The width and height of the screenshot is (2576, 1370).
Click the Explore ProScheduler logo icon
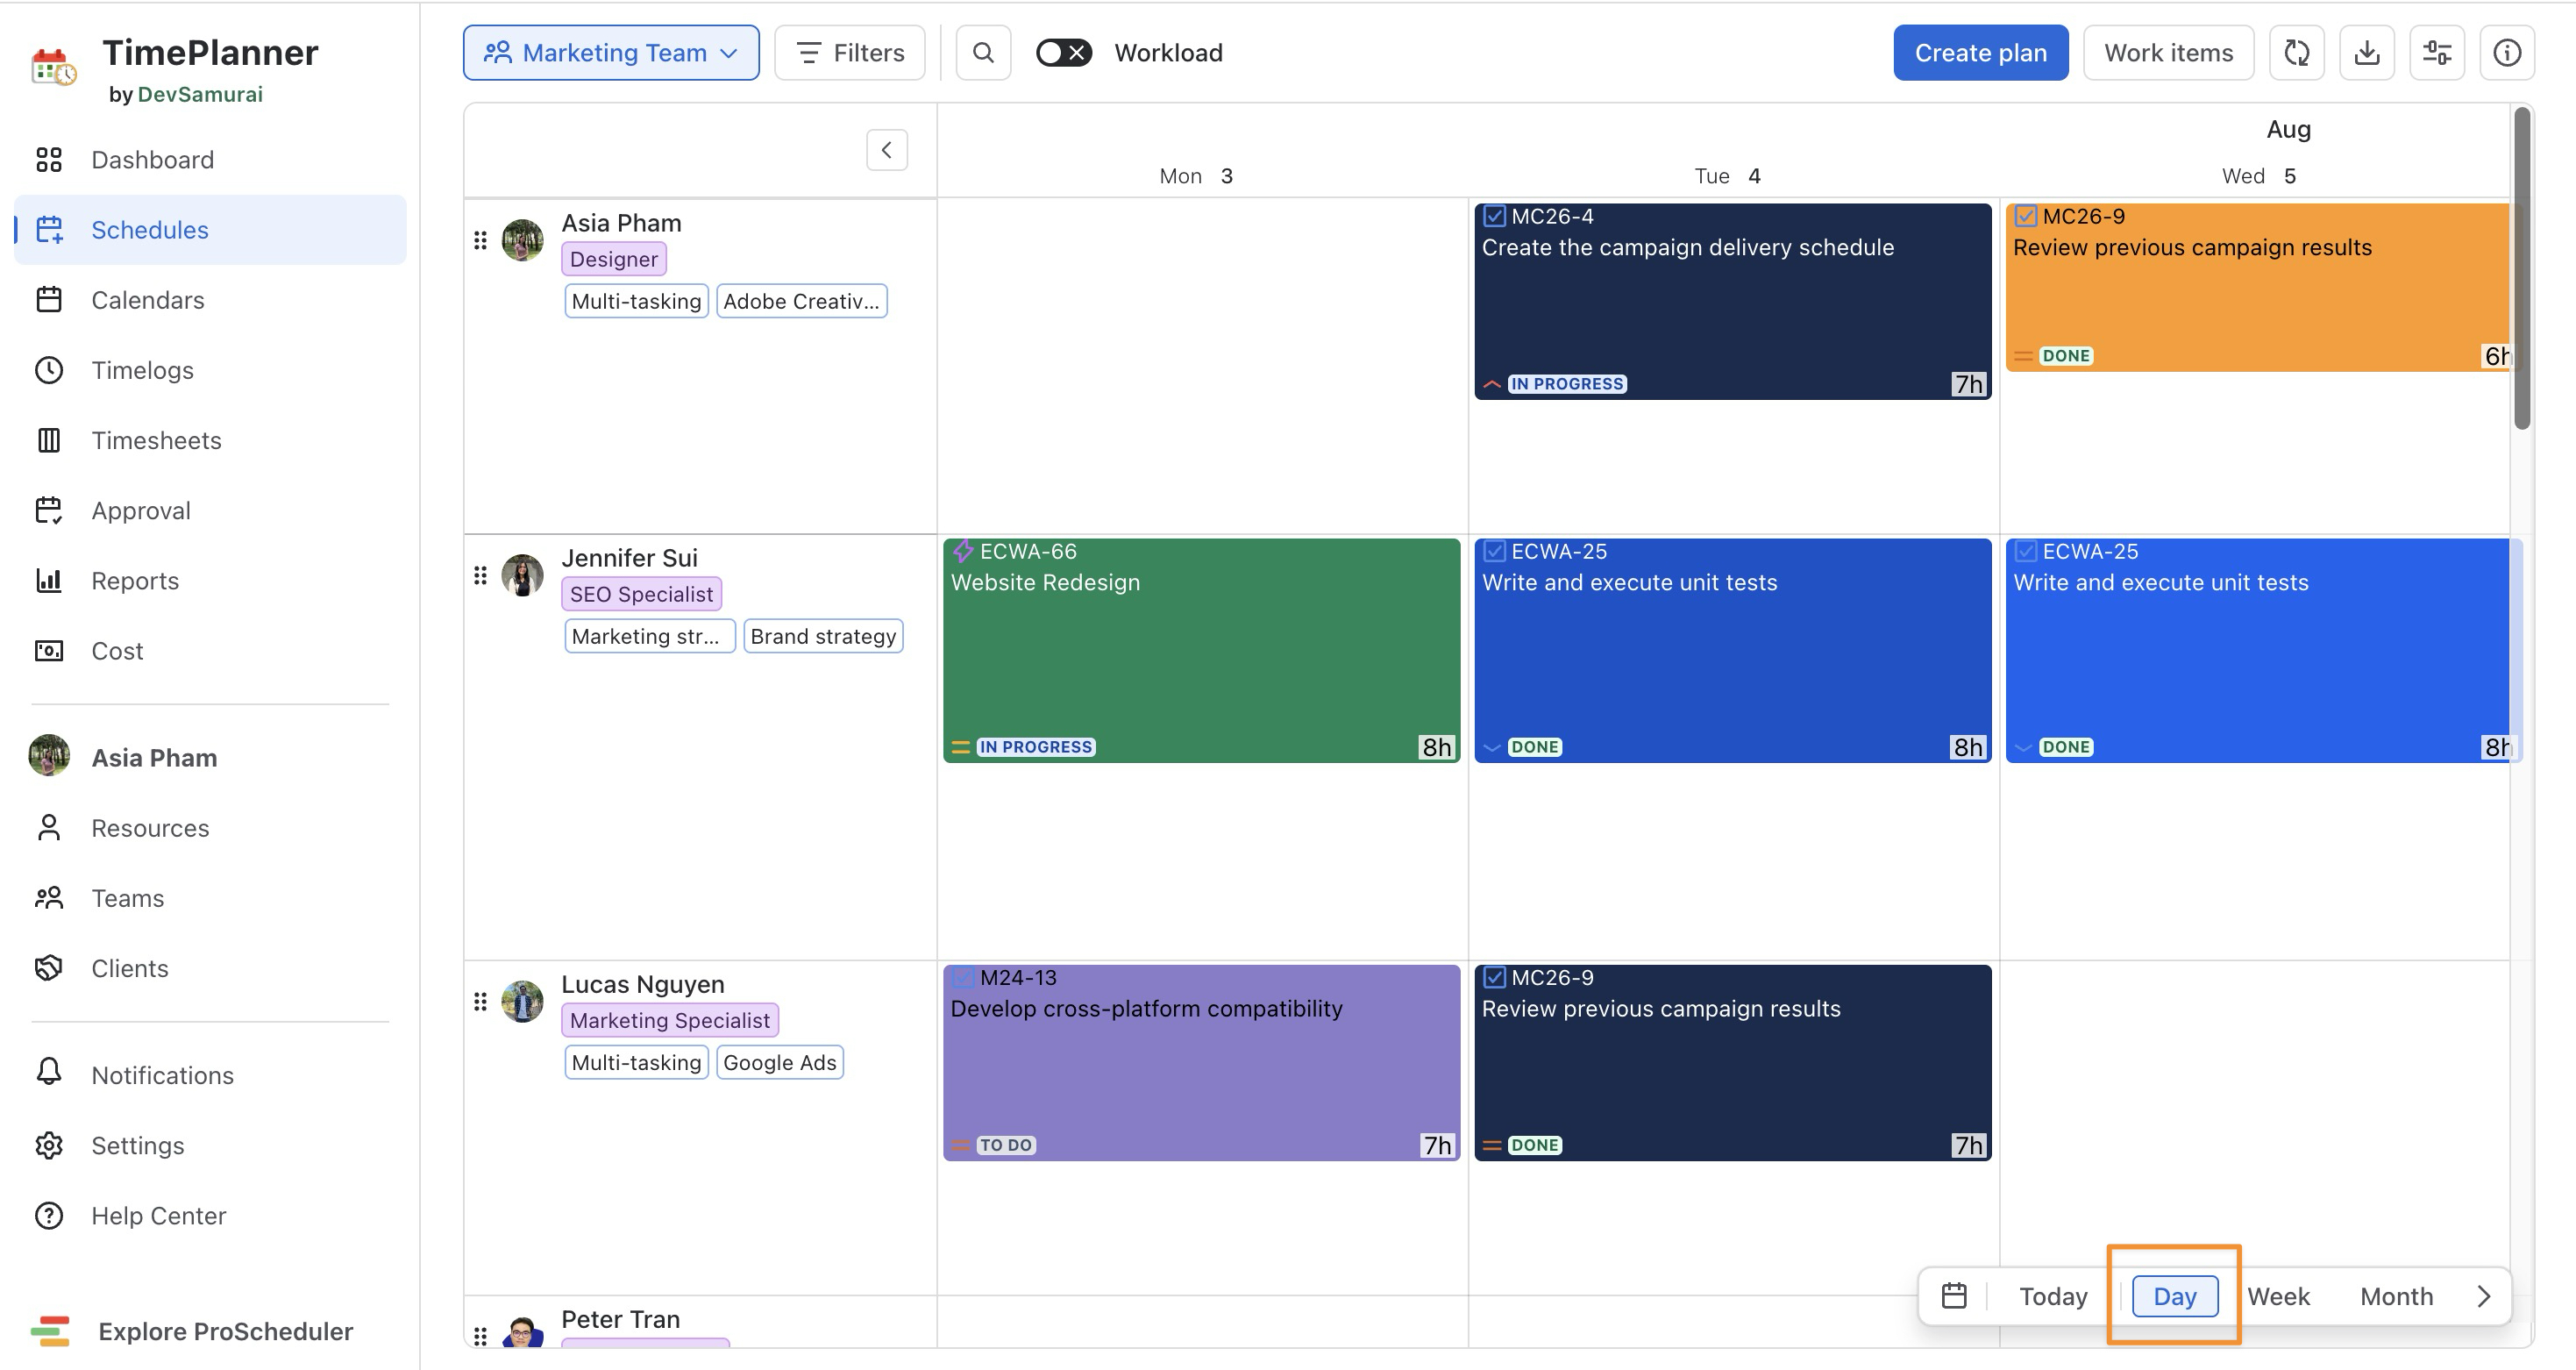tap(50, 1331)
